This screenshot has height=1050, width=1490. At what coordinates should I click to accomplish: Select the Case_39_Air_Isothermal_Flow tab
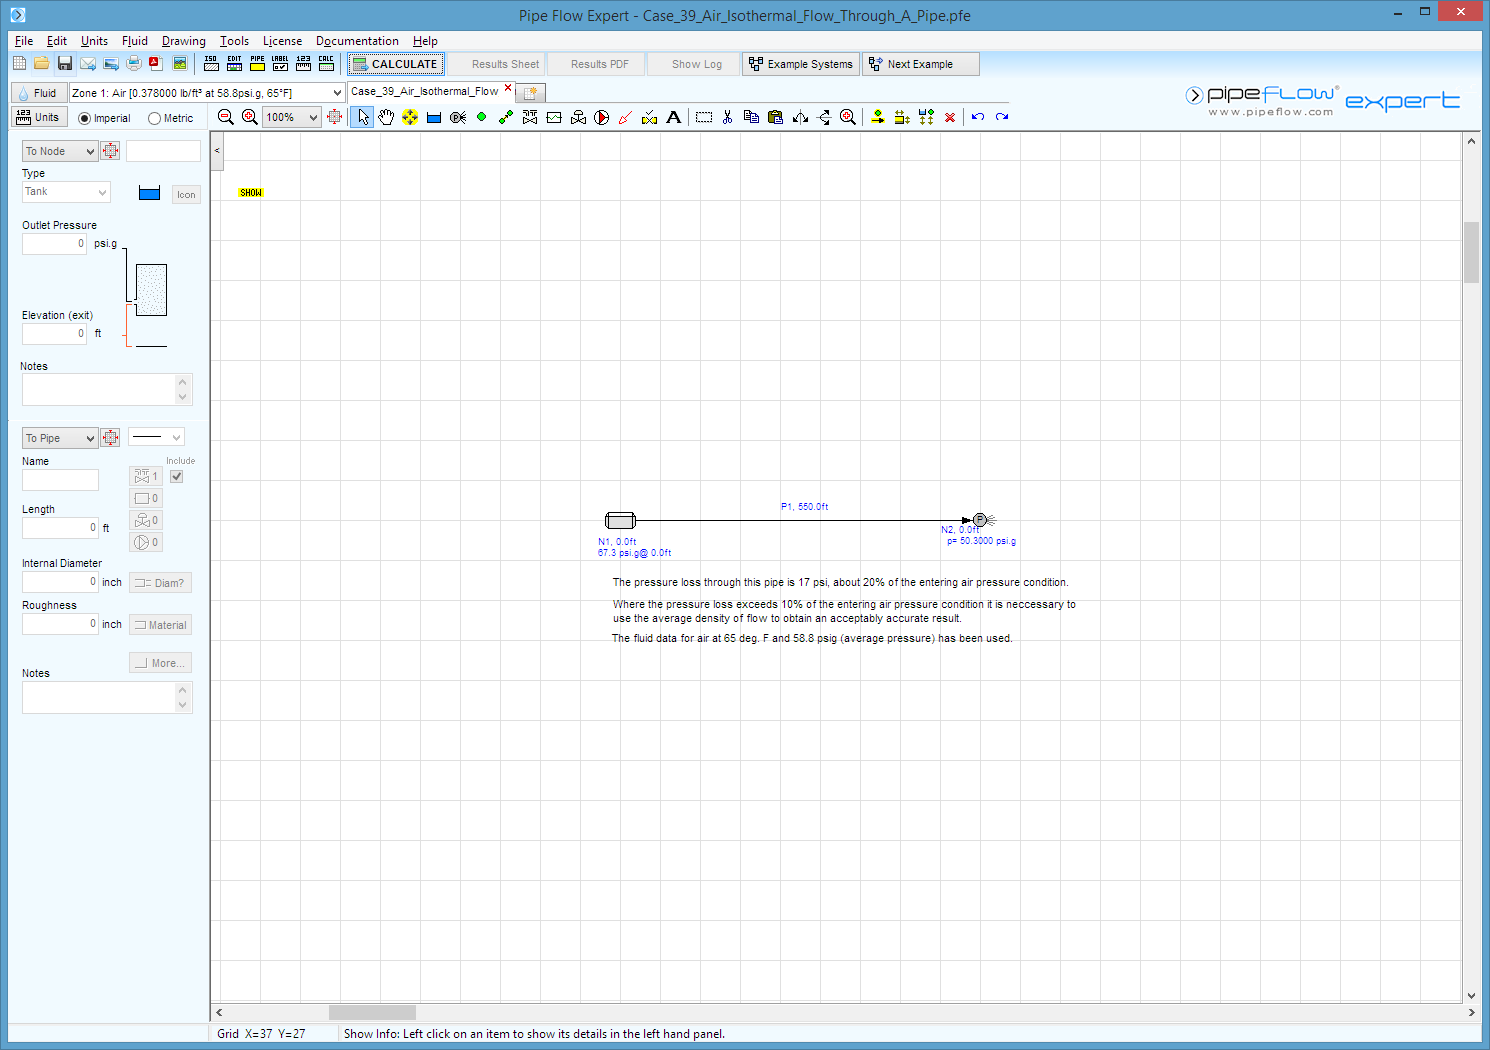coord(424,91)
